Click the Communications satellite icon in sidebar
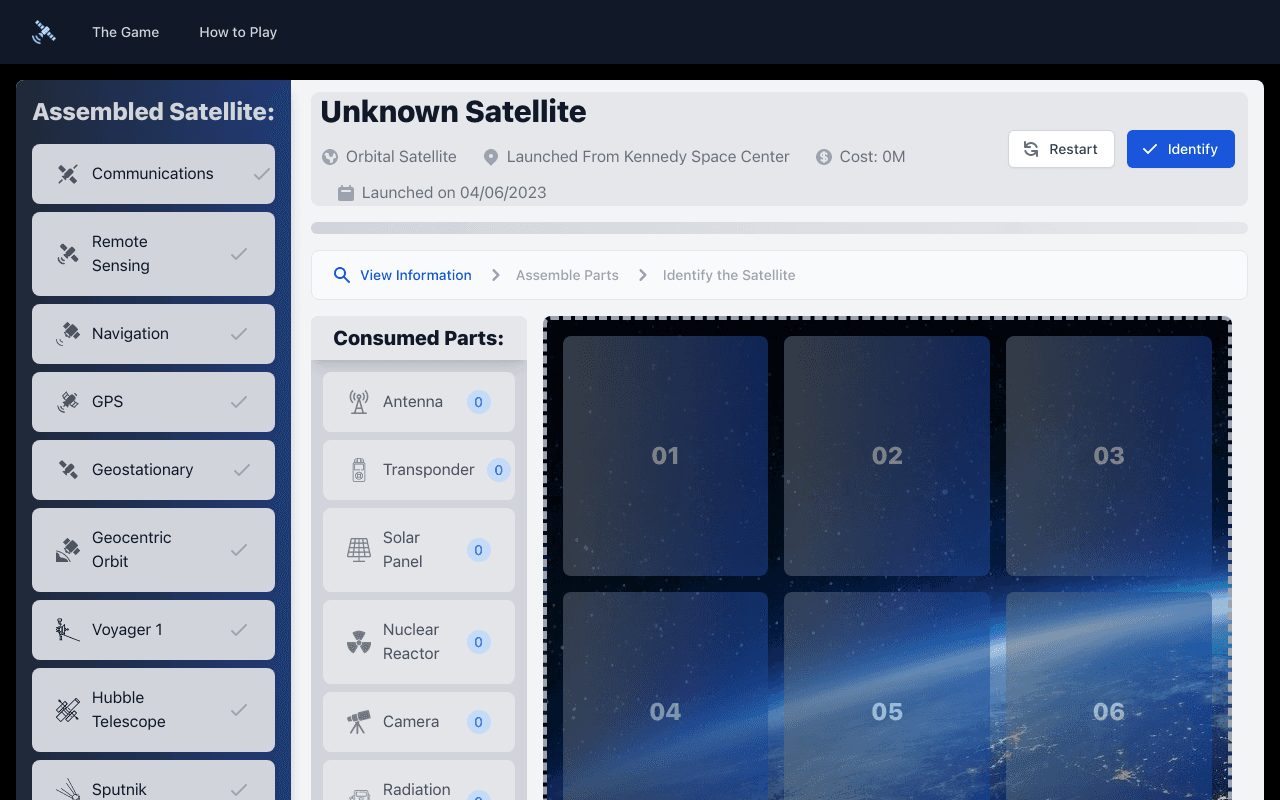 tap(68, 173)
